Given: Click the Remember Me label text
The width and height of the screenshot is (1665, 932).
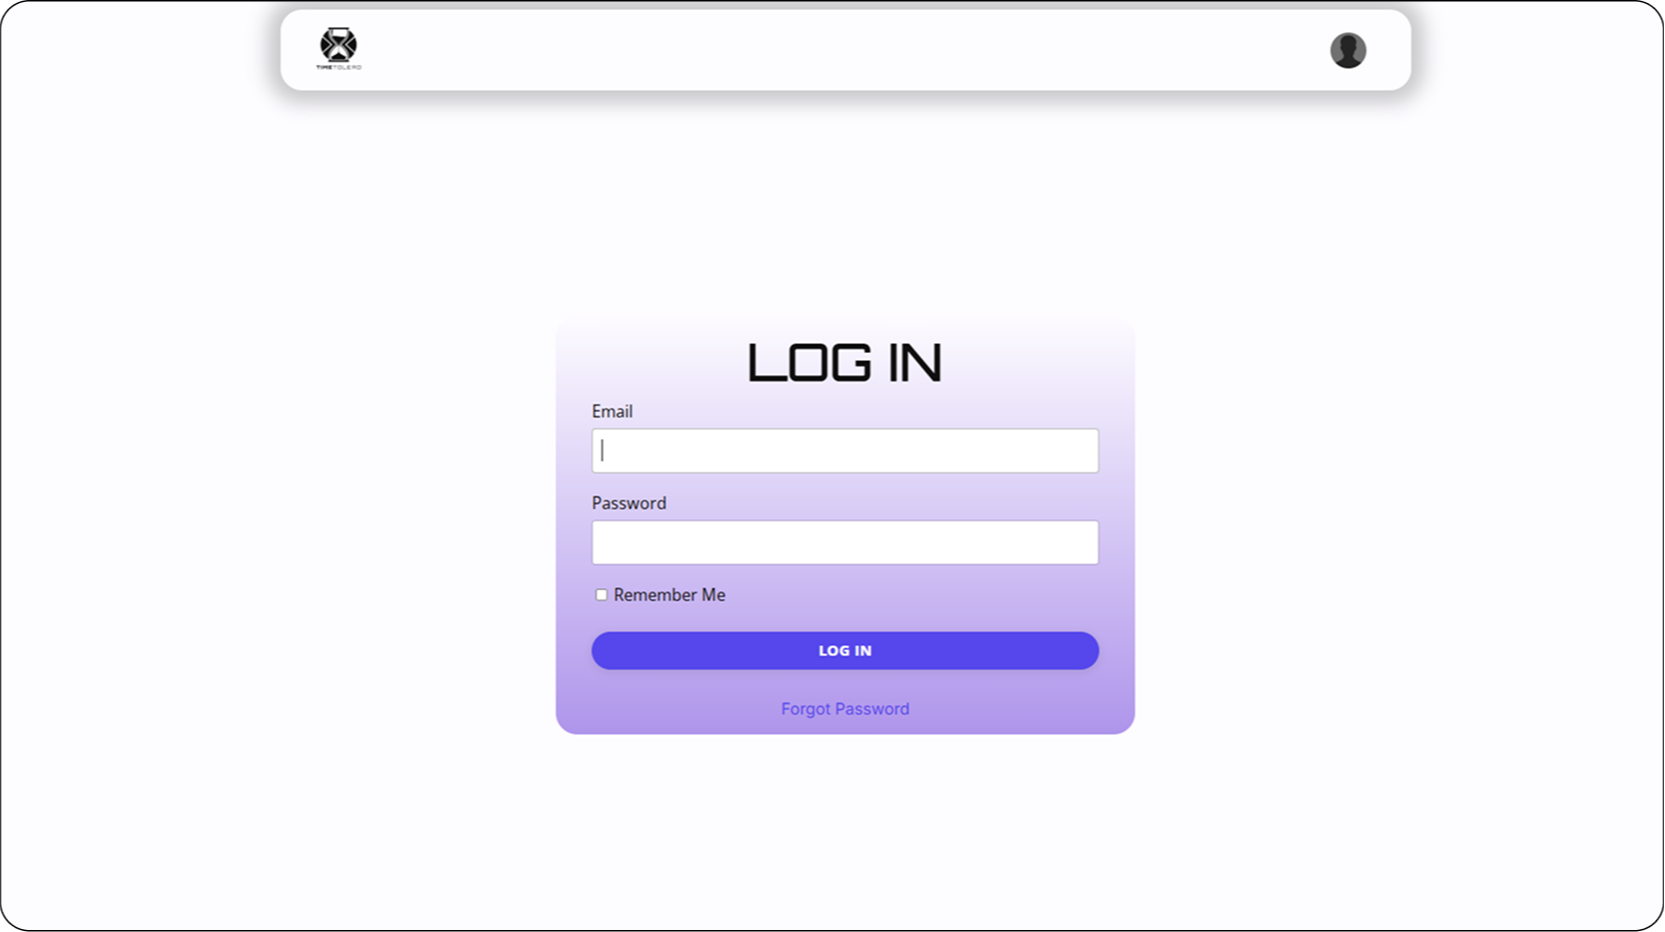Looking at the screenshot, I should [669, 595].
